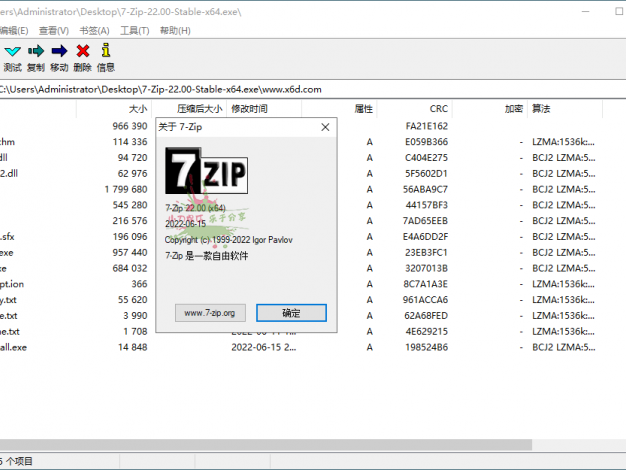Image resolution: width=626 pixels, height=470 pixels.
Task: Click the horizontal scrollbar thumb
Action: pos(266,444)
